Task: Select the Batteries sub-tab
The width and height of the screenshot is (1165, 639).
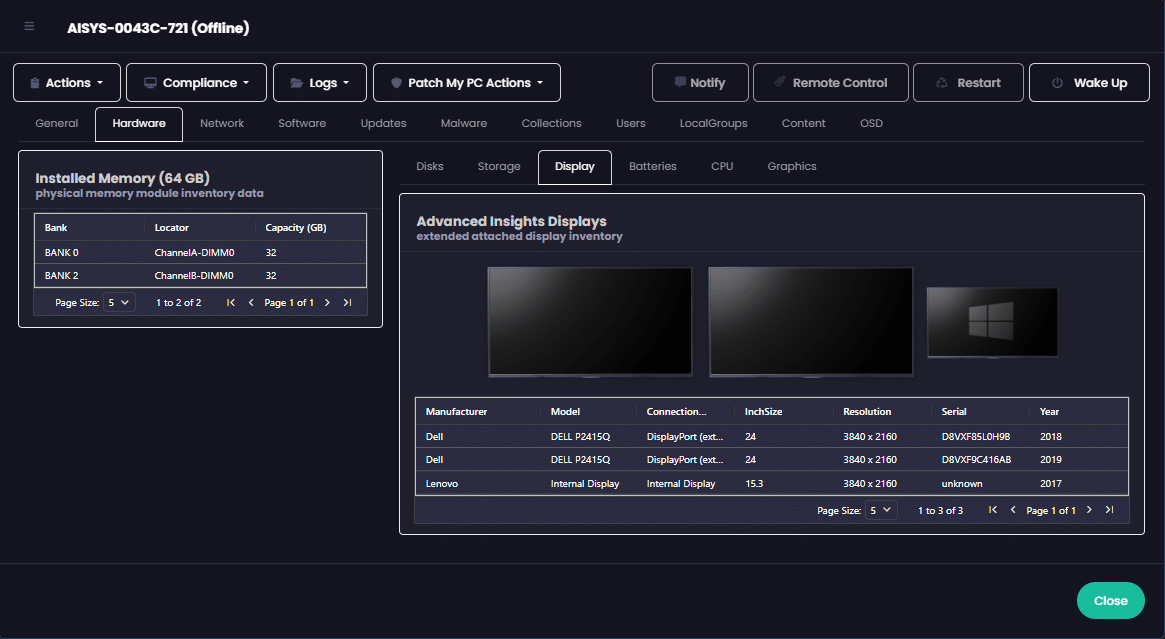Action: tap(653, 166)
